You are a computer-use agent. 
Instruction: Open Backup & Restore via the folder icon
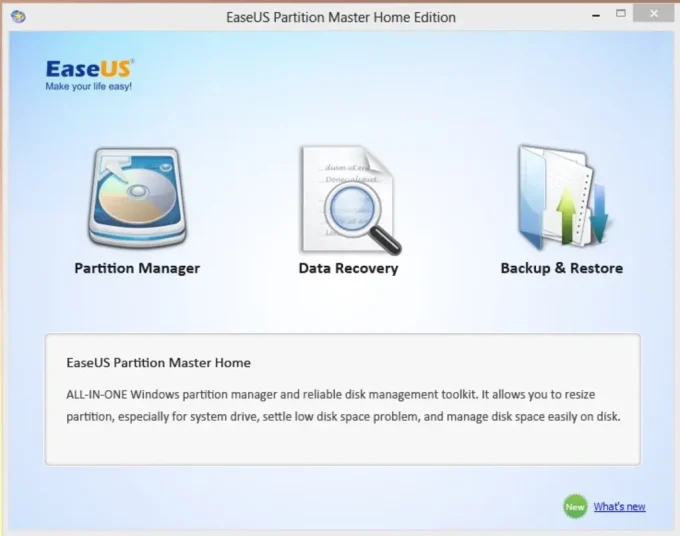click(x=560, y=198)
